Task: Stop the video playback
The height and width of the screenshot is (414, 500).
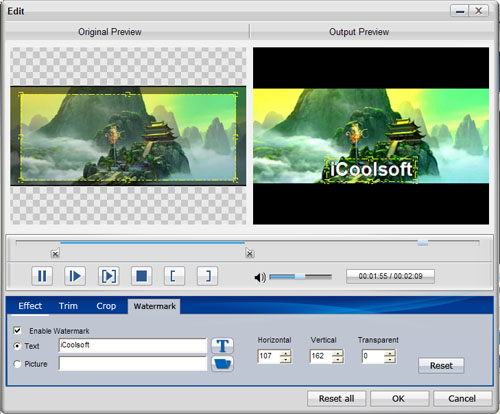Action: (142, 276)
